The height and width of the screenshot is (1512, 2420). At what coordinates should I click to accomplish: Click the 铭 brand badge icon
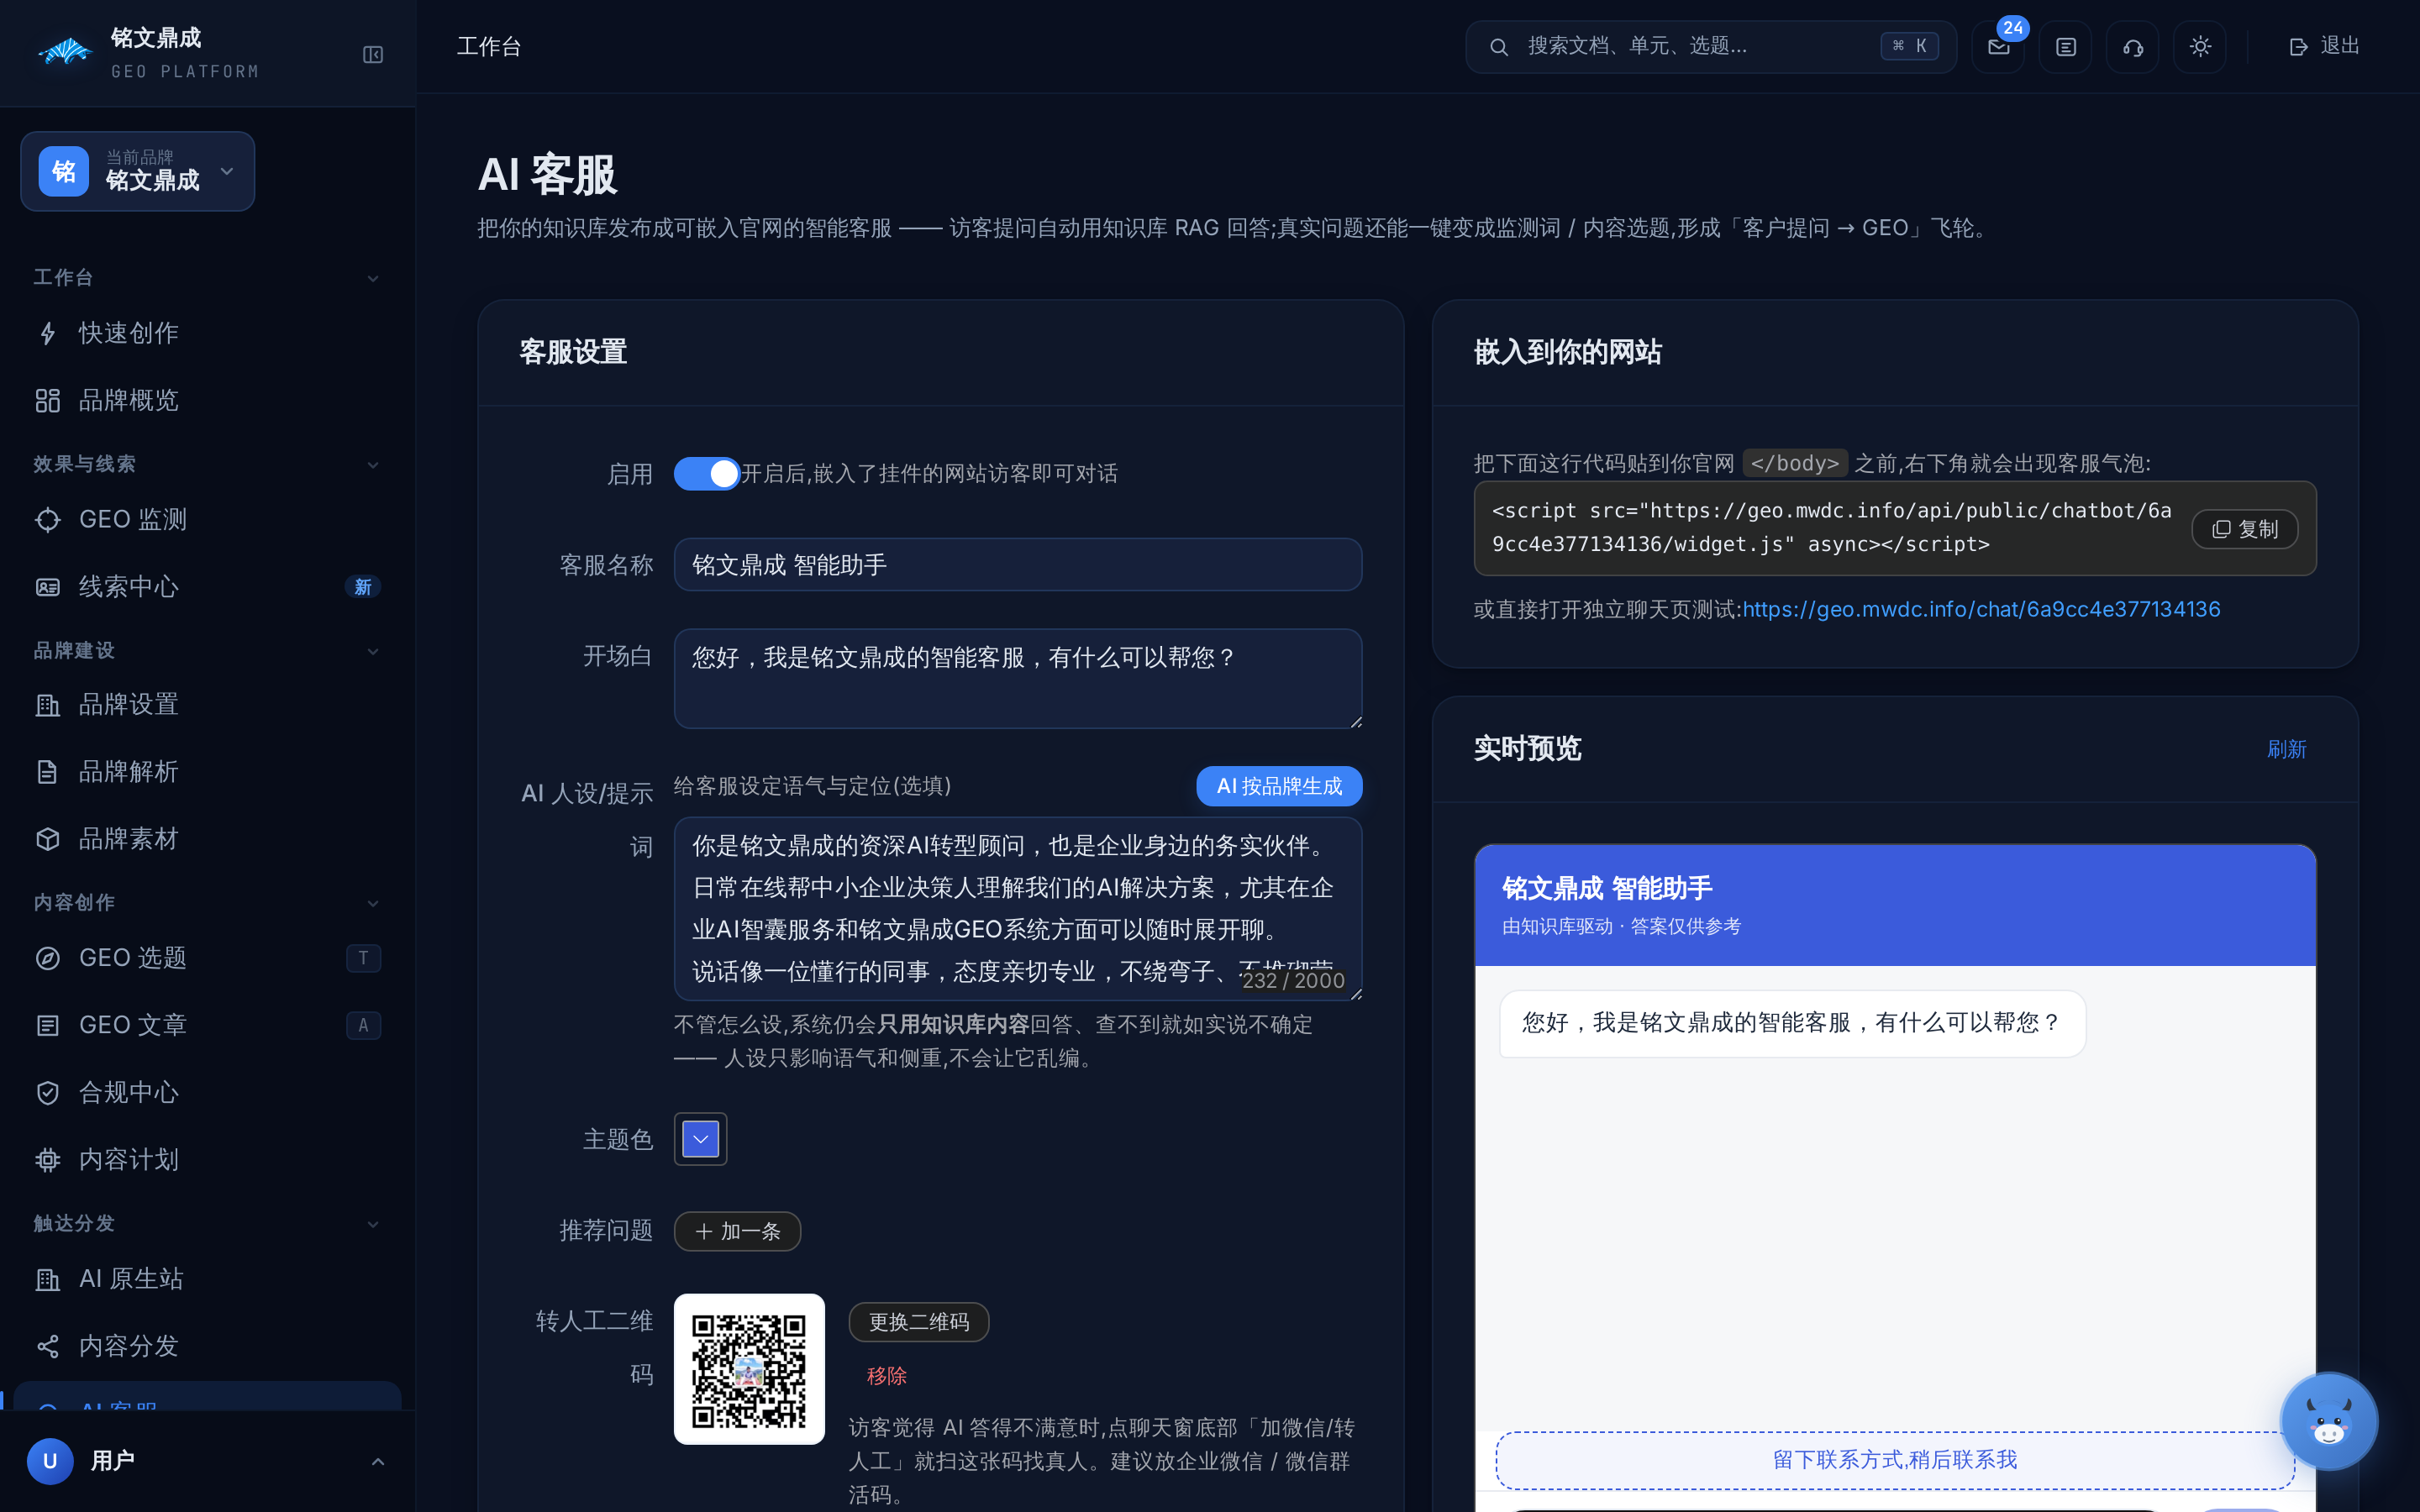click(64, 171)
